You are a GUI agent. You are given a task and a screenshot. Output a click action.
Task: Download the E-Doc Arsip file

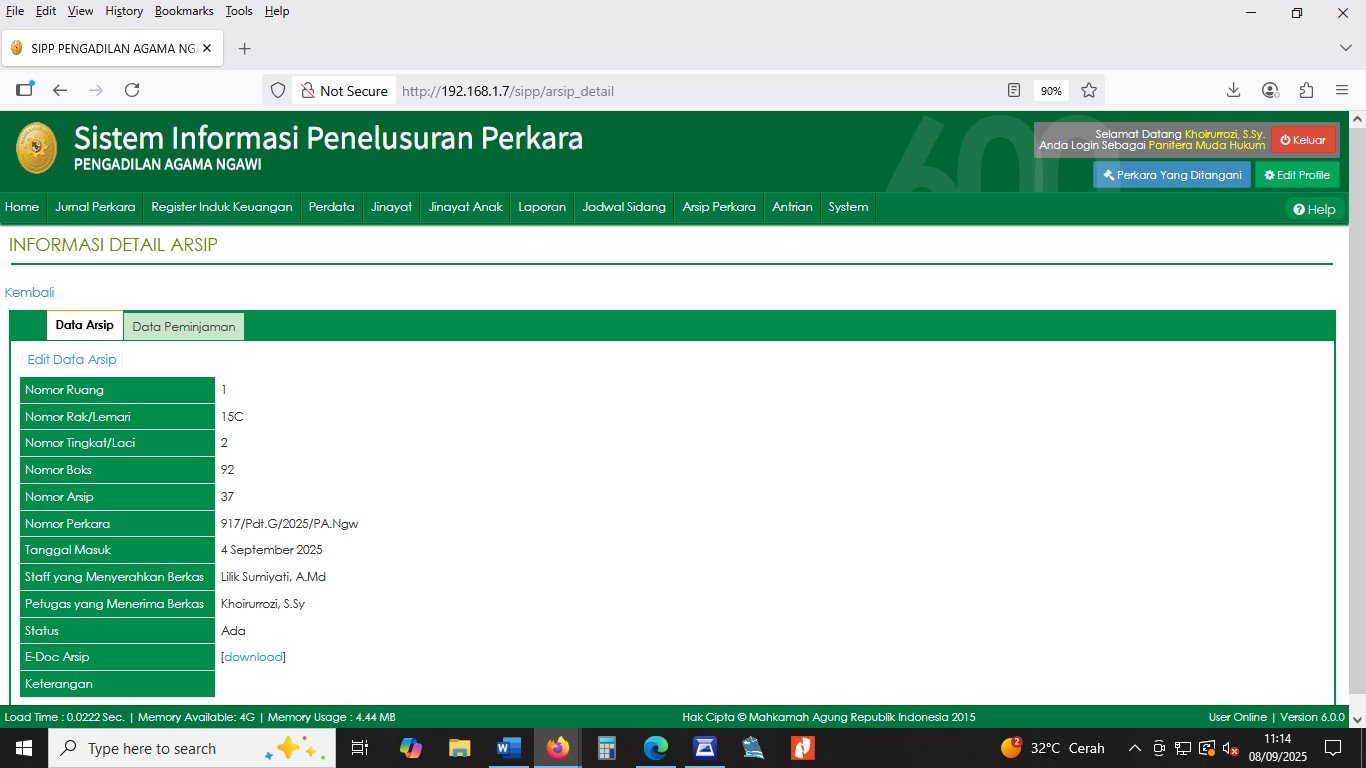point(253,657)
